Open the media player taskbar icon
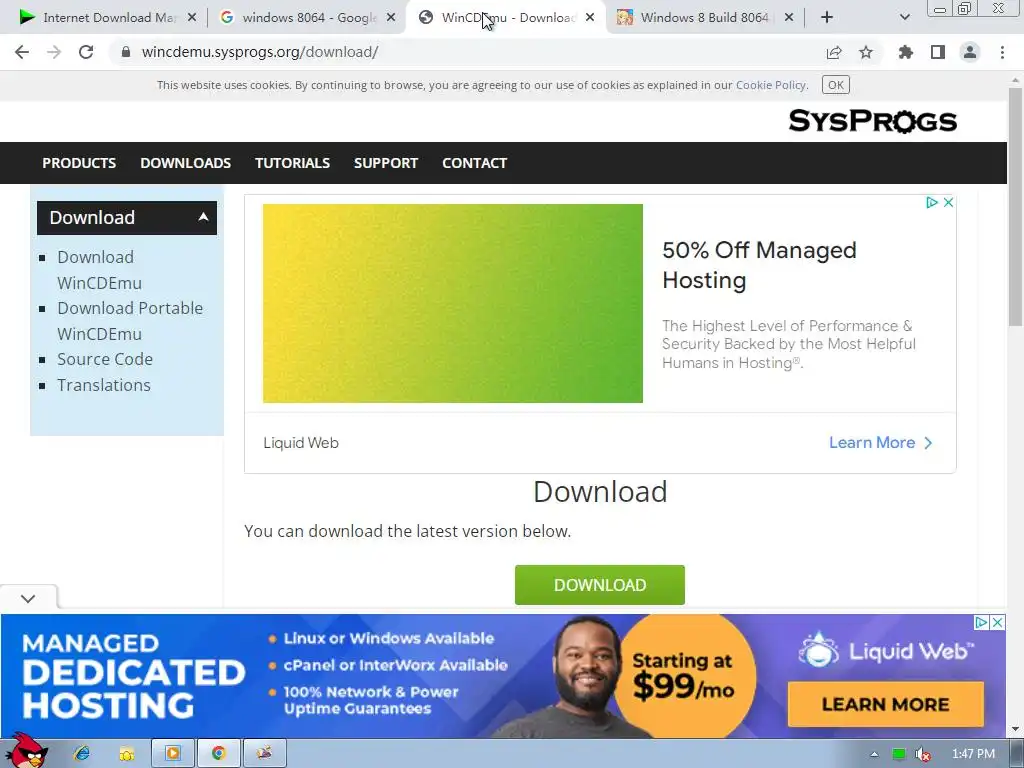Screen dimensions: 1024x768 (x=173, y=754)
